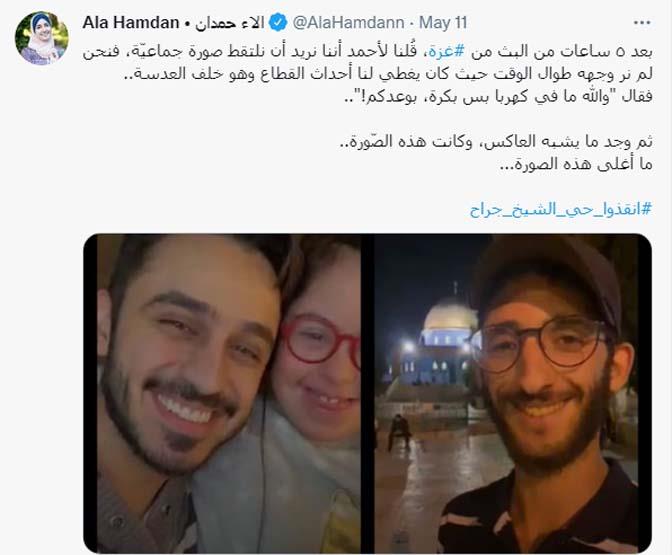672x555 pixels.
Task: Click the golden dome in the right photo
Action: [450, 314]
